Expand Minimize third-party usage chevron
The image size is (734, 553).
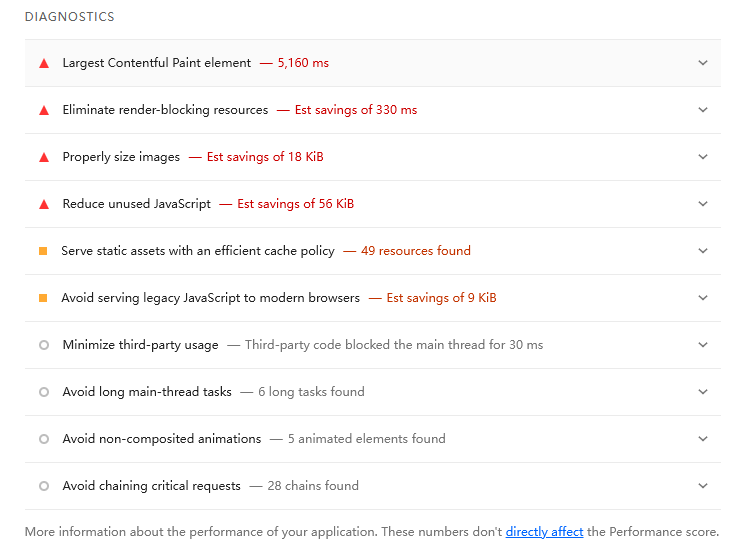703,345
